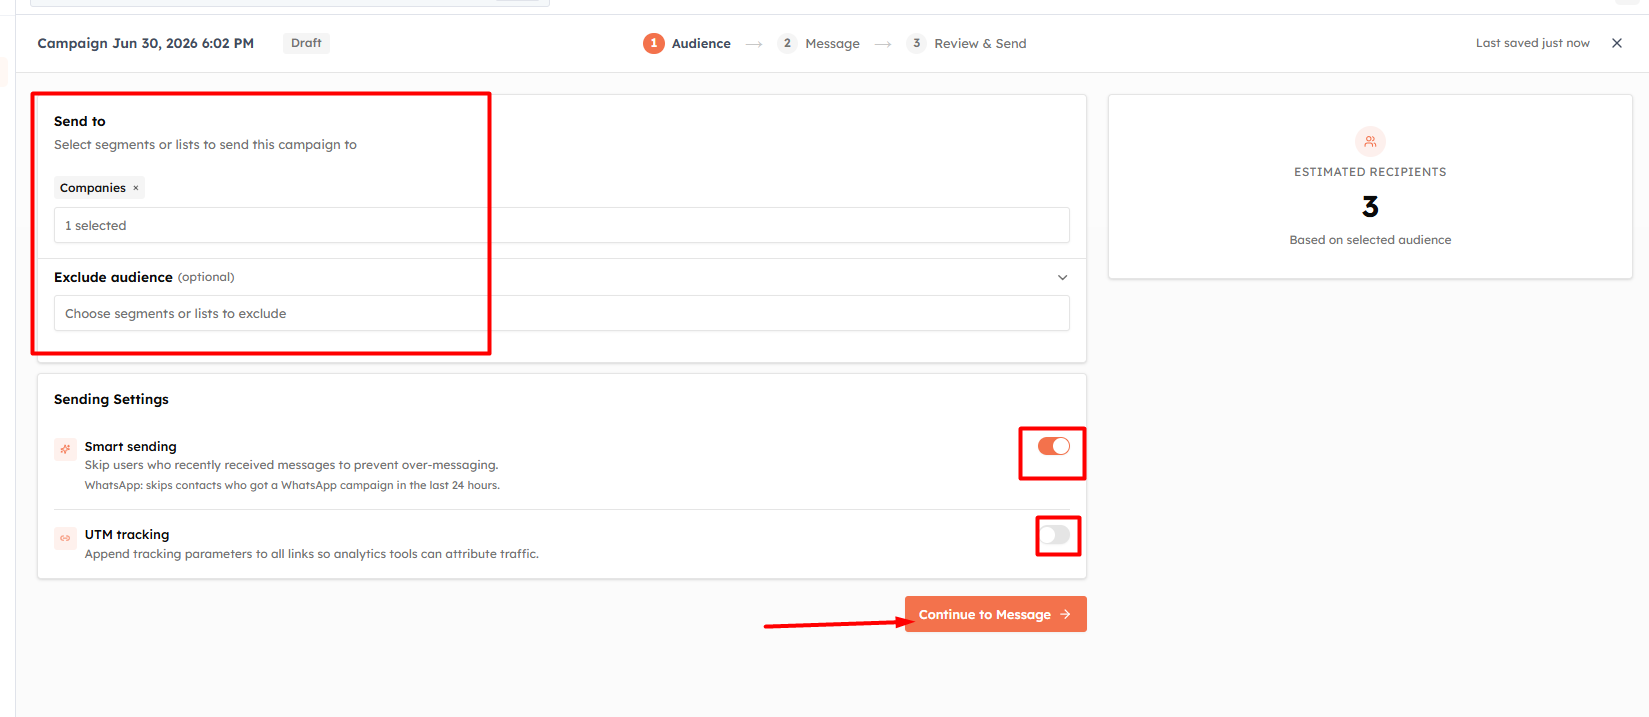
Task: Open the Send to segments selector
Action: 561,225
